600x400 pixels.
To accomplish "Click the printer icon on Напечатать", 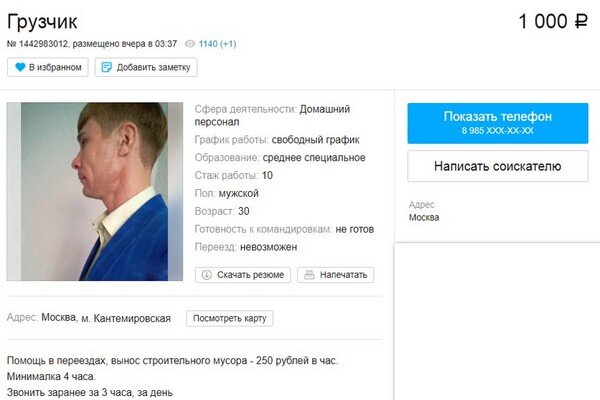I will 309,275.
